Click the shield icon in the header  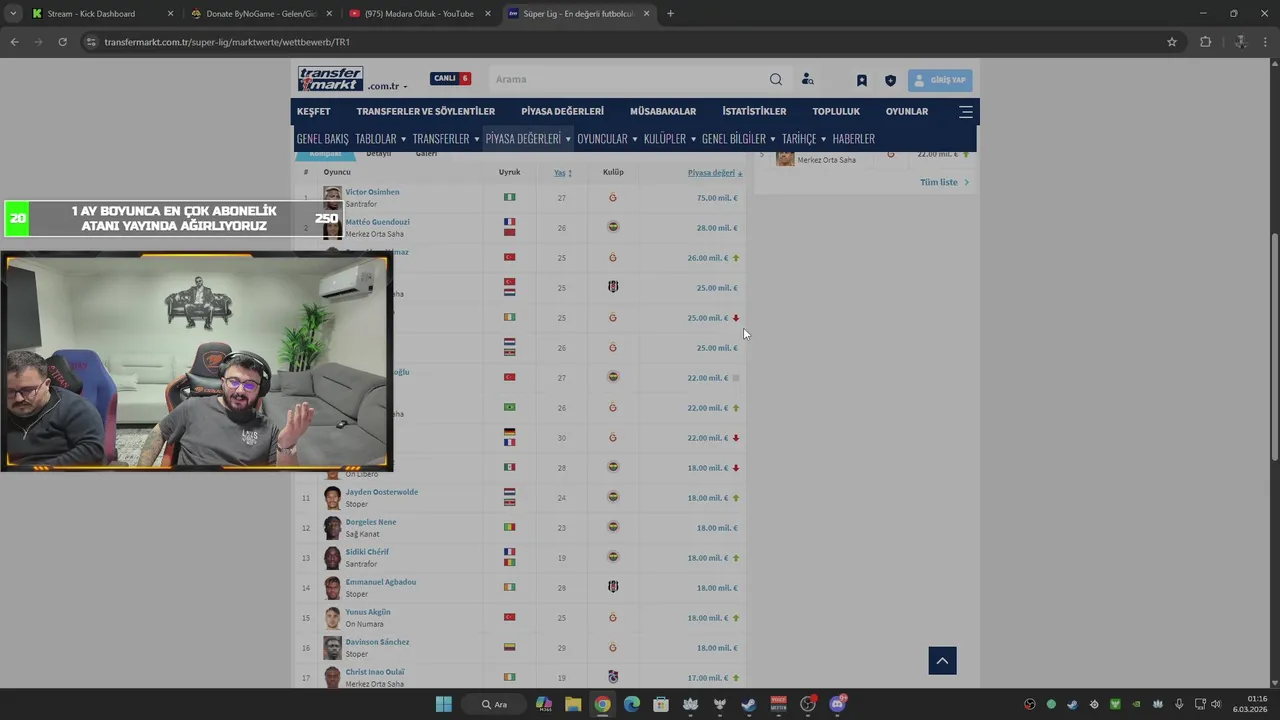coord(890,80)
